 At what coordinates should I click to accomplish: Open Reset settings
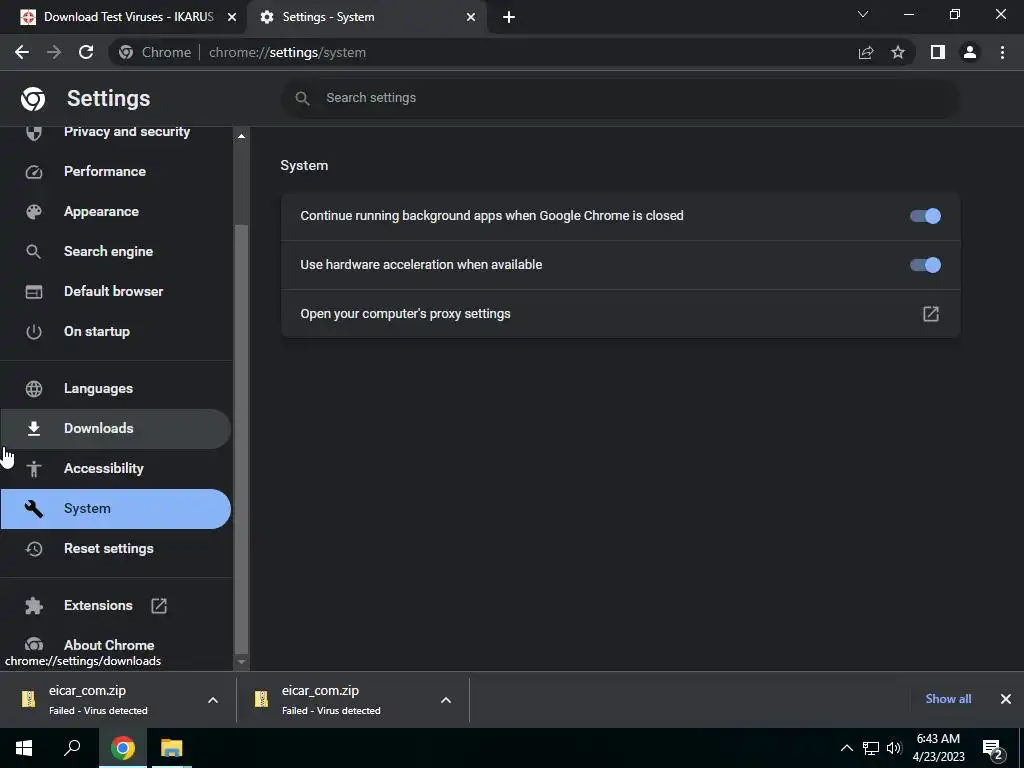(116, 549)
